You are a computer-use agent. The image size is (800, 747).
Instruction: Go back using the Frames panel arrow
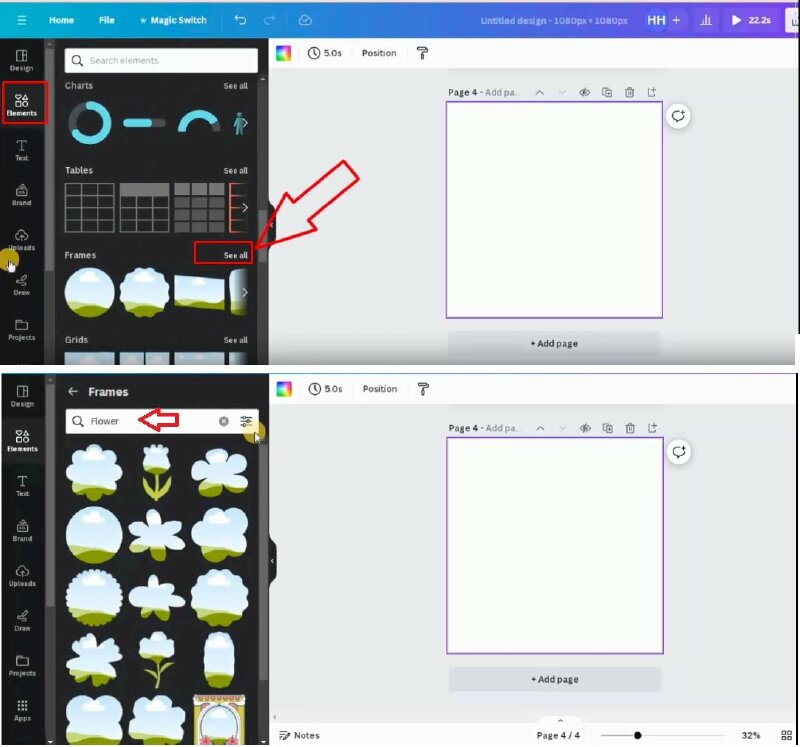click(73, 392)
